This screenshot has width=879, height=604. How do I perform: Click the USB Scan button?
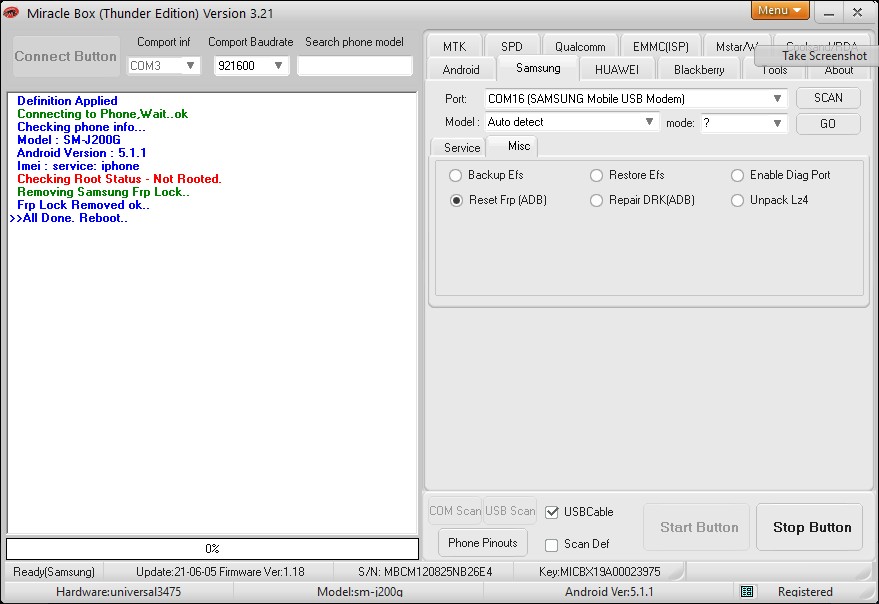510,511
